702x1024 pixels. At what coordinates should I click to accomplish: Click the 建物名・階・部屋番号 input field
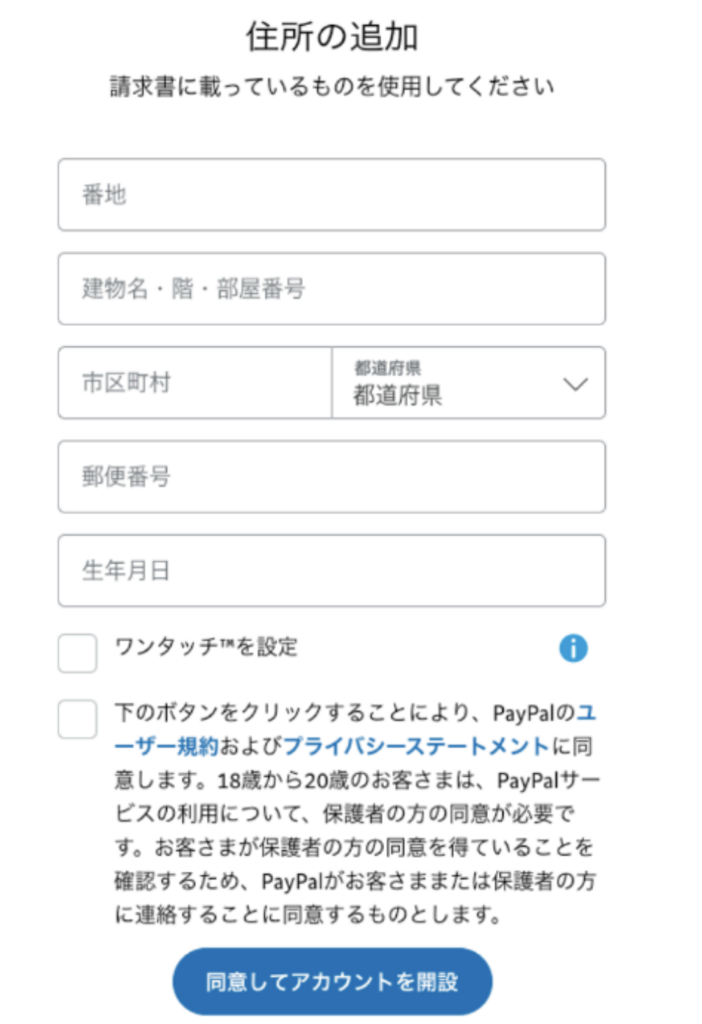click(x=331, y=289)
